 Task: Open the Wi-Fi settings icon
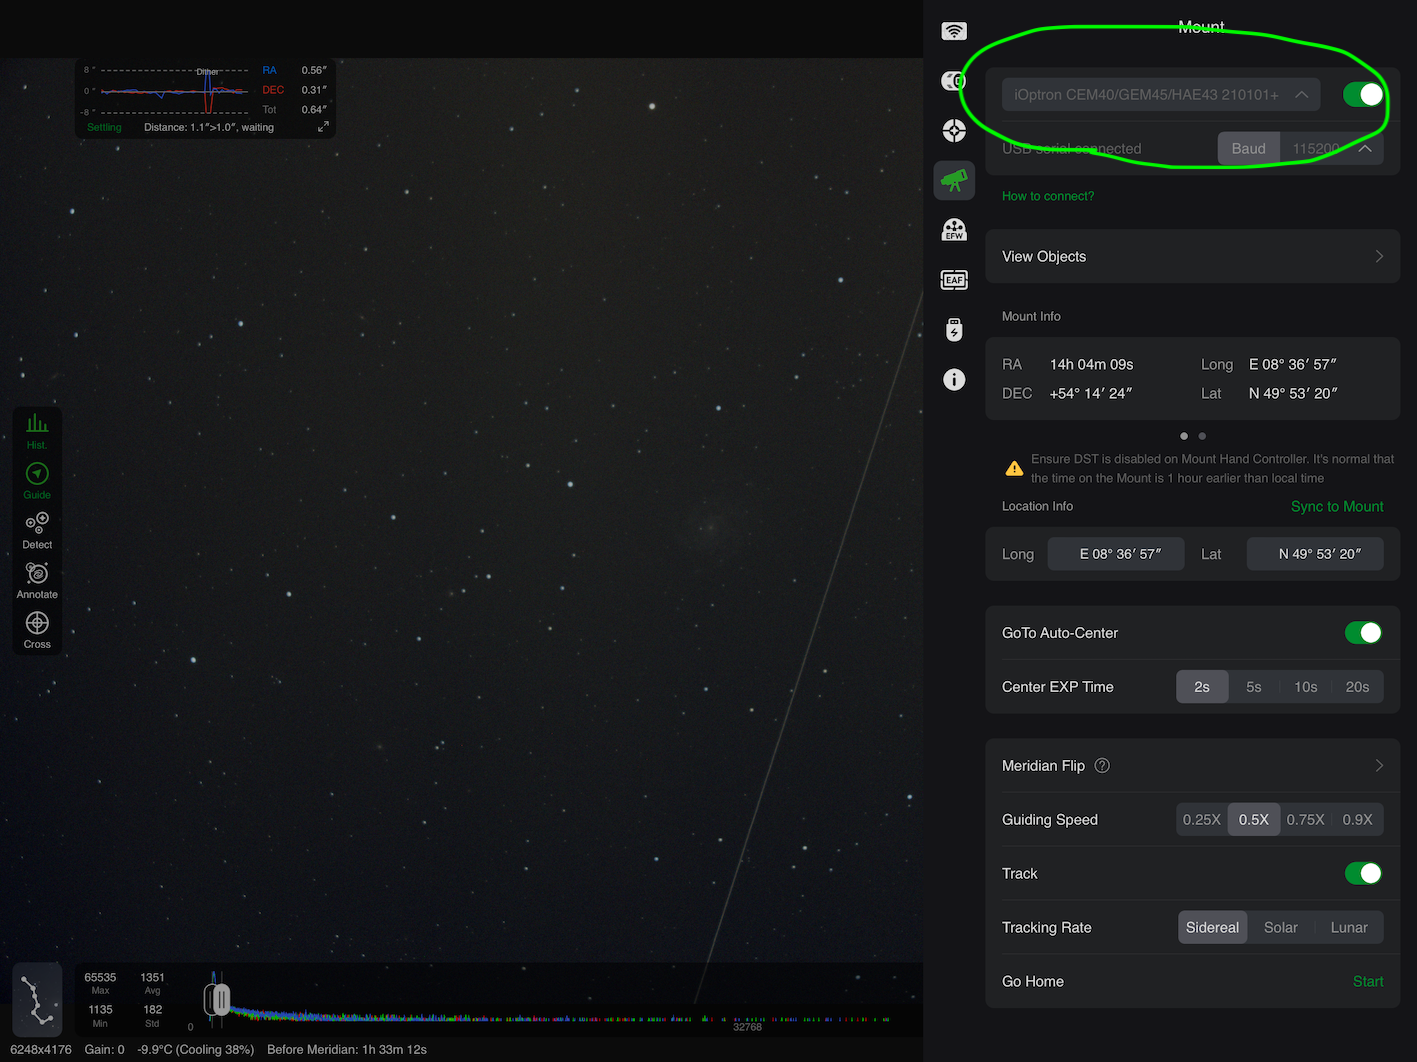(954, 31)
